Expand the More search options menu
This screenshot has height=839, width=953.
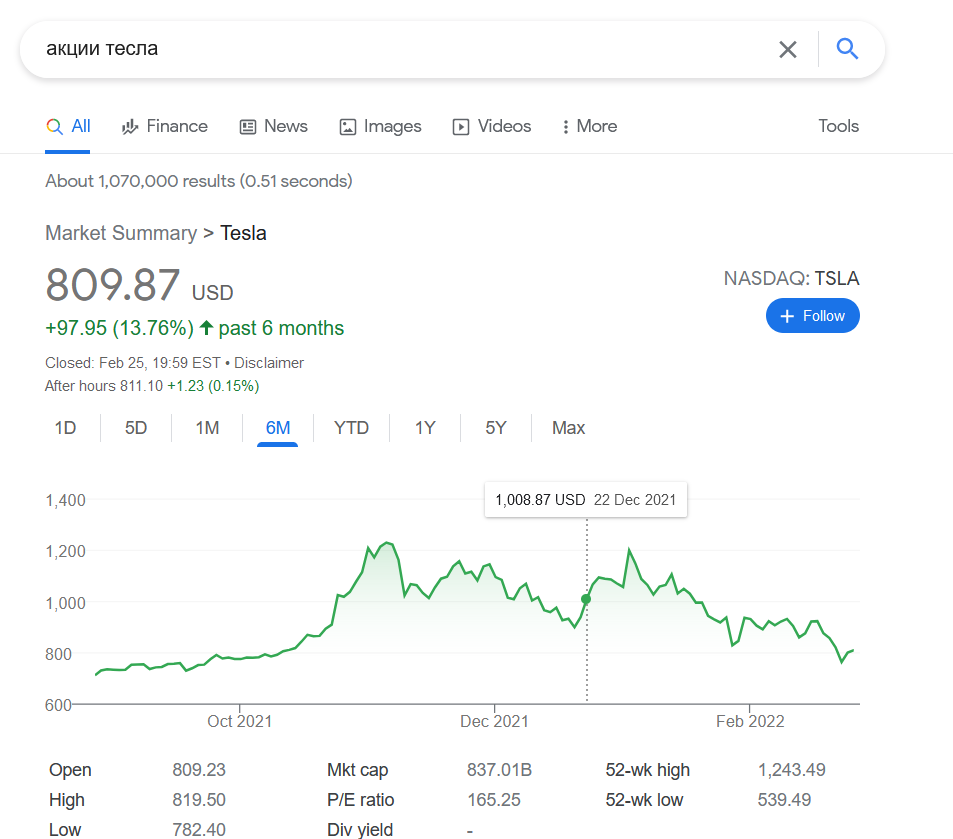click(589, 126)
